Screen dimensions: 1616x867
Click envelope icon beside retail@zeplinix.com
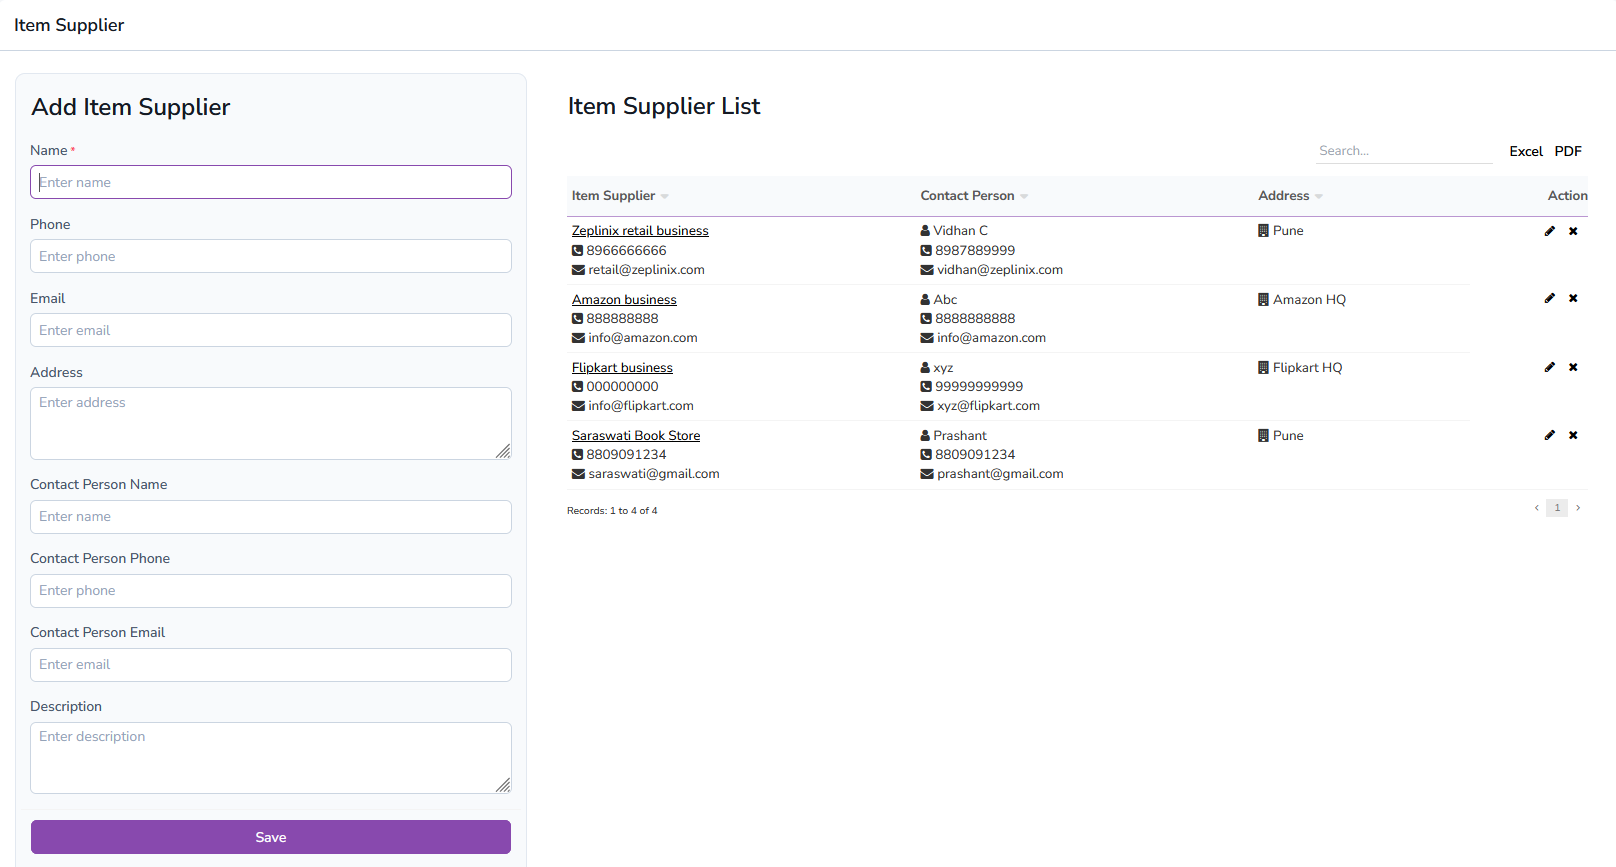(x=578, y=270)
